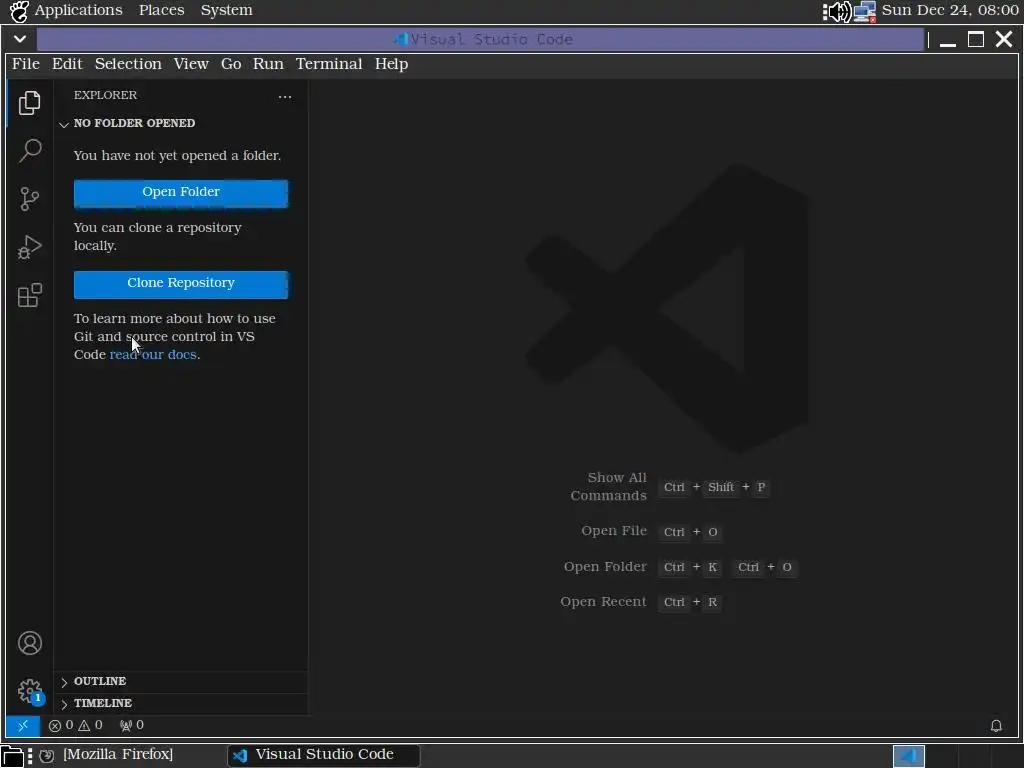Click the Clone Repository button
The width and height of the screenshot is (1024, 768).
[x=181, y=284]
